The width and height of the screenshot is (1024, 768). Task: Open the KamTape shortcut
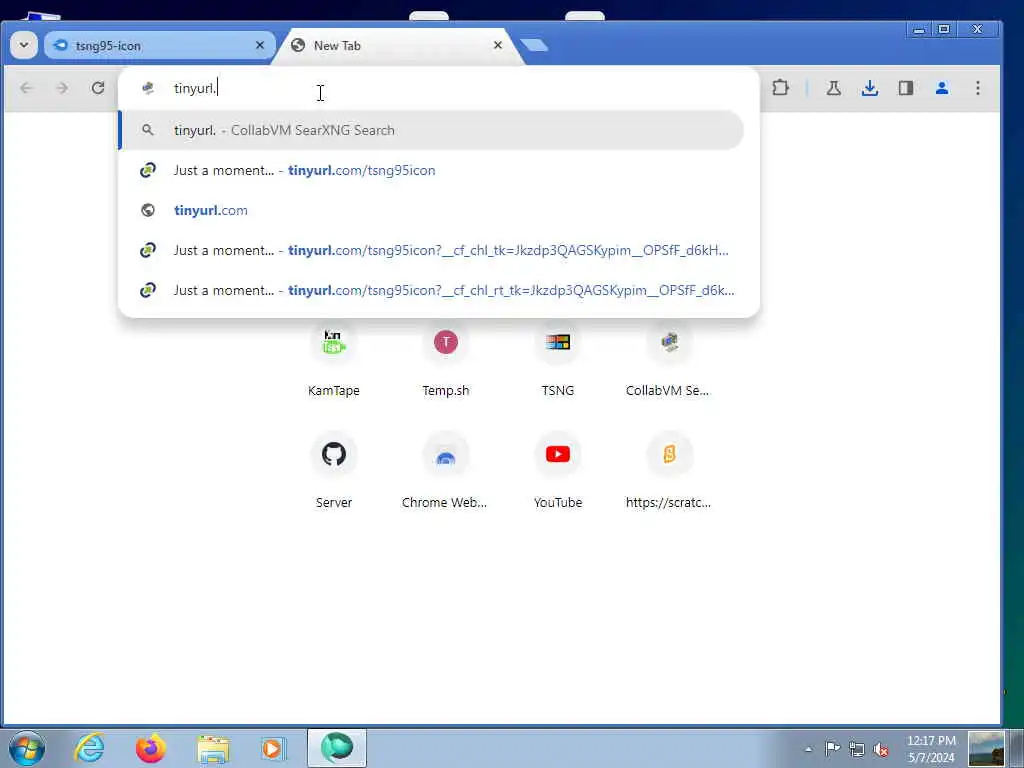tap(334, 359)
